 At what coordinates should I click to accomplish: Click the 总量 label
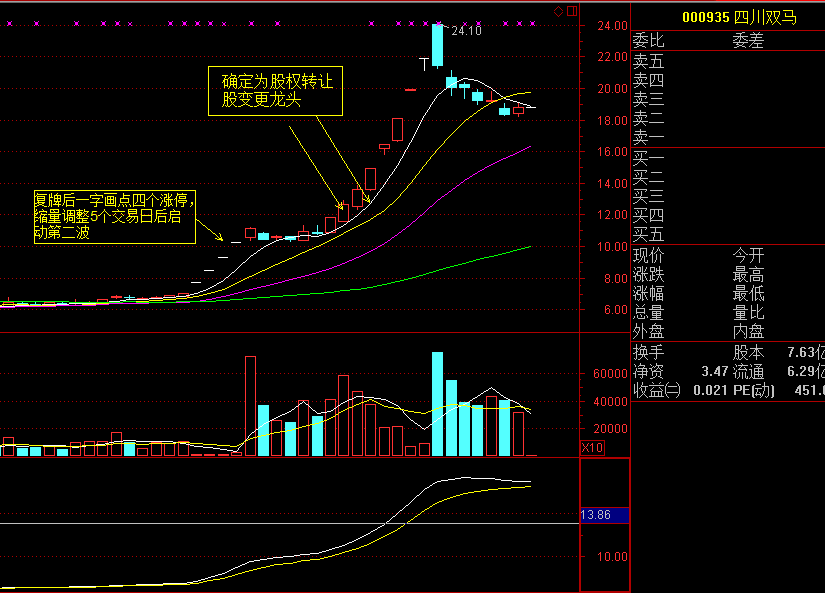648,313
